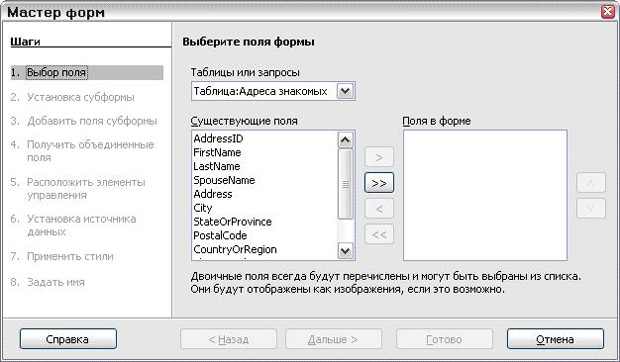Viewport: 620px width, 362px height.
Task: Remove all fields with the << button
Action: (x=379, y=235)
